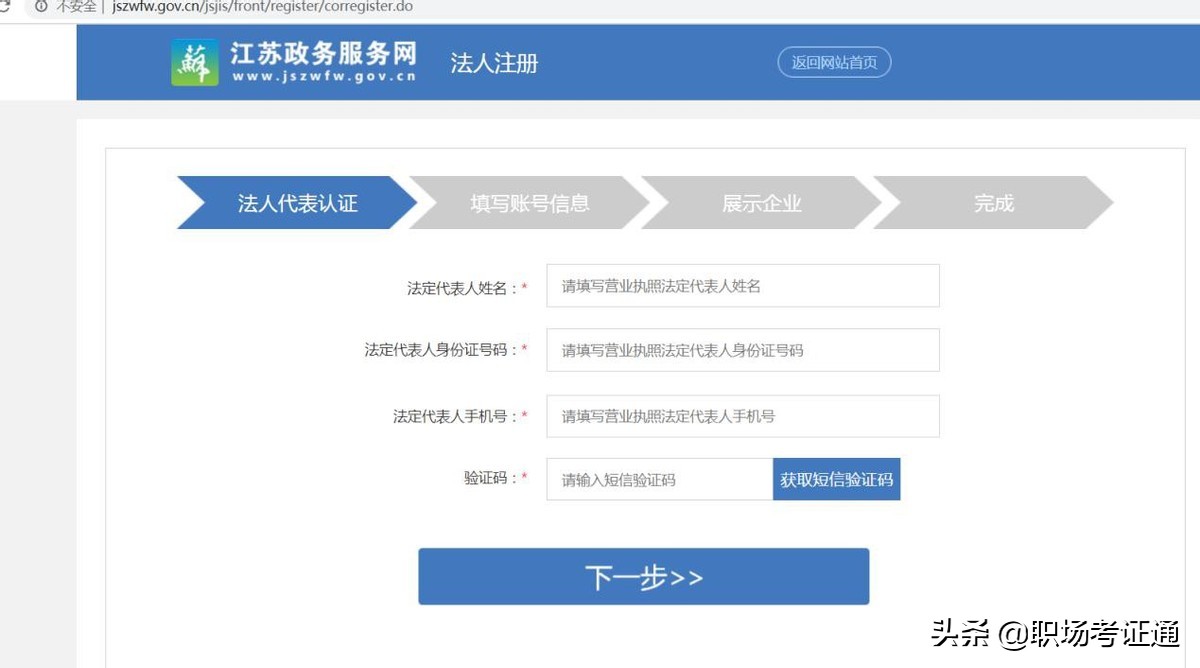Click the 江苏政务服务网 site title
1200x668 pixels.
(x=323, y=53)
